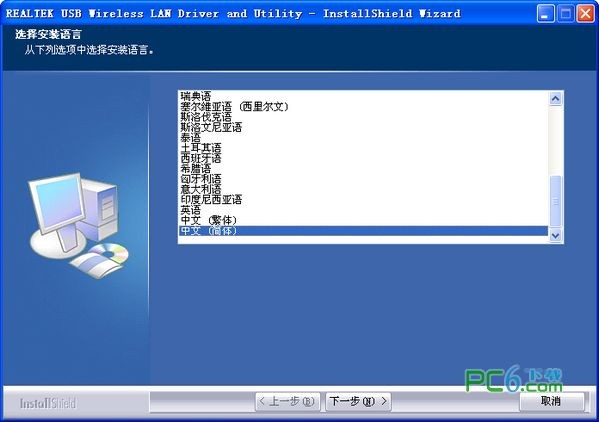Viewport: 599px width, 422px height.
Task: Choose 斯洛文尼亚语 from the list
Action: coord(364,127)
